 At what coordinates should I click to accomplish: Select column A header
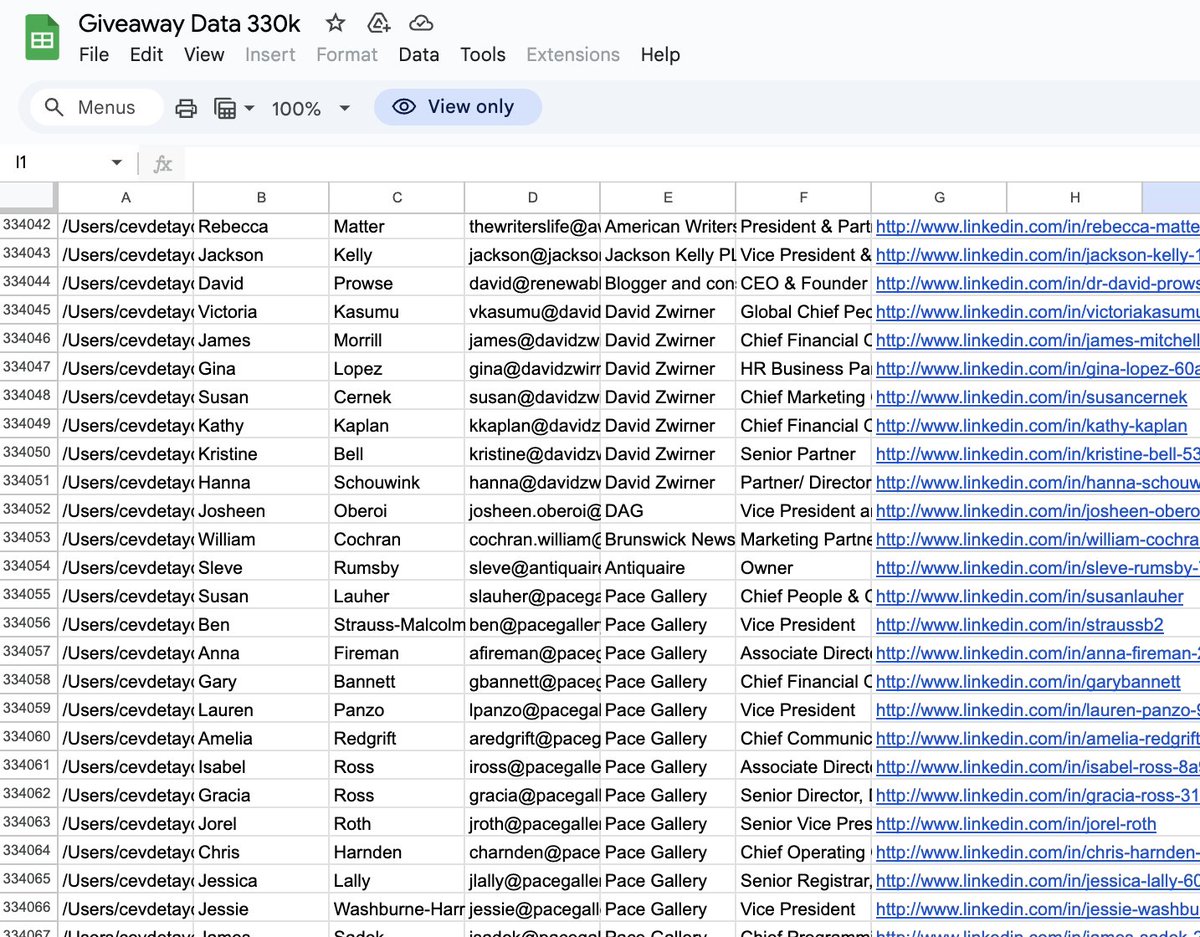pos(126,197)
